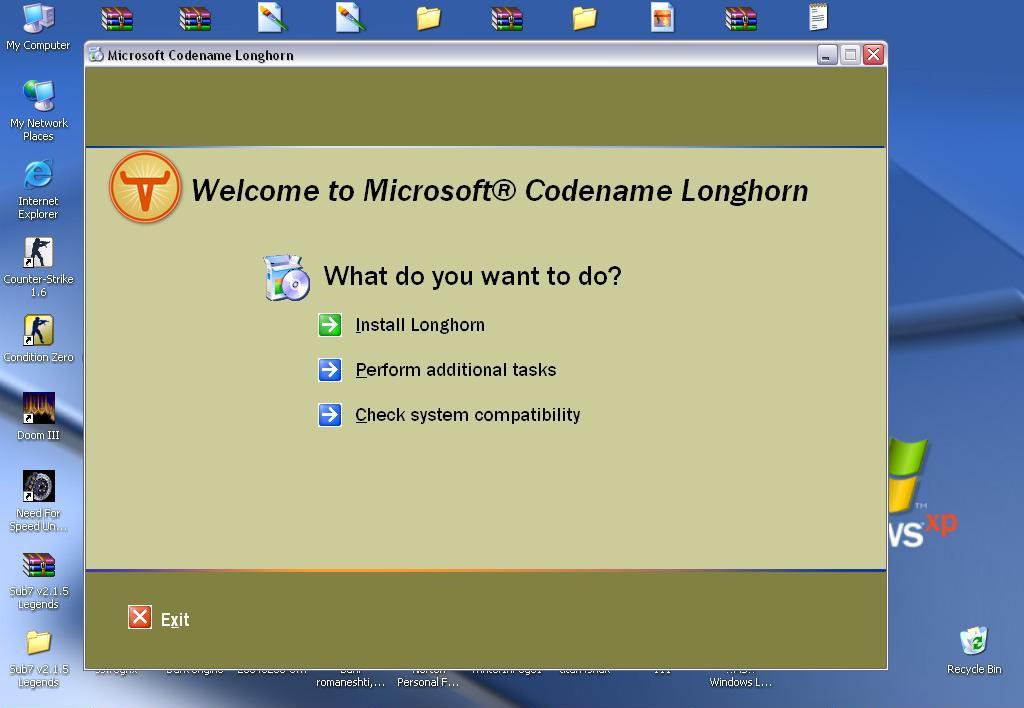
Task: Click the Norton Personal F... desktop label
Action: [x=428, y=676]
